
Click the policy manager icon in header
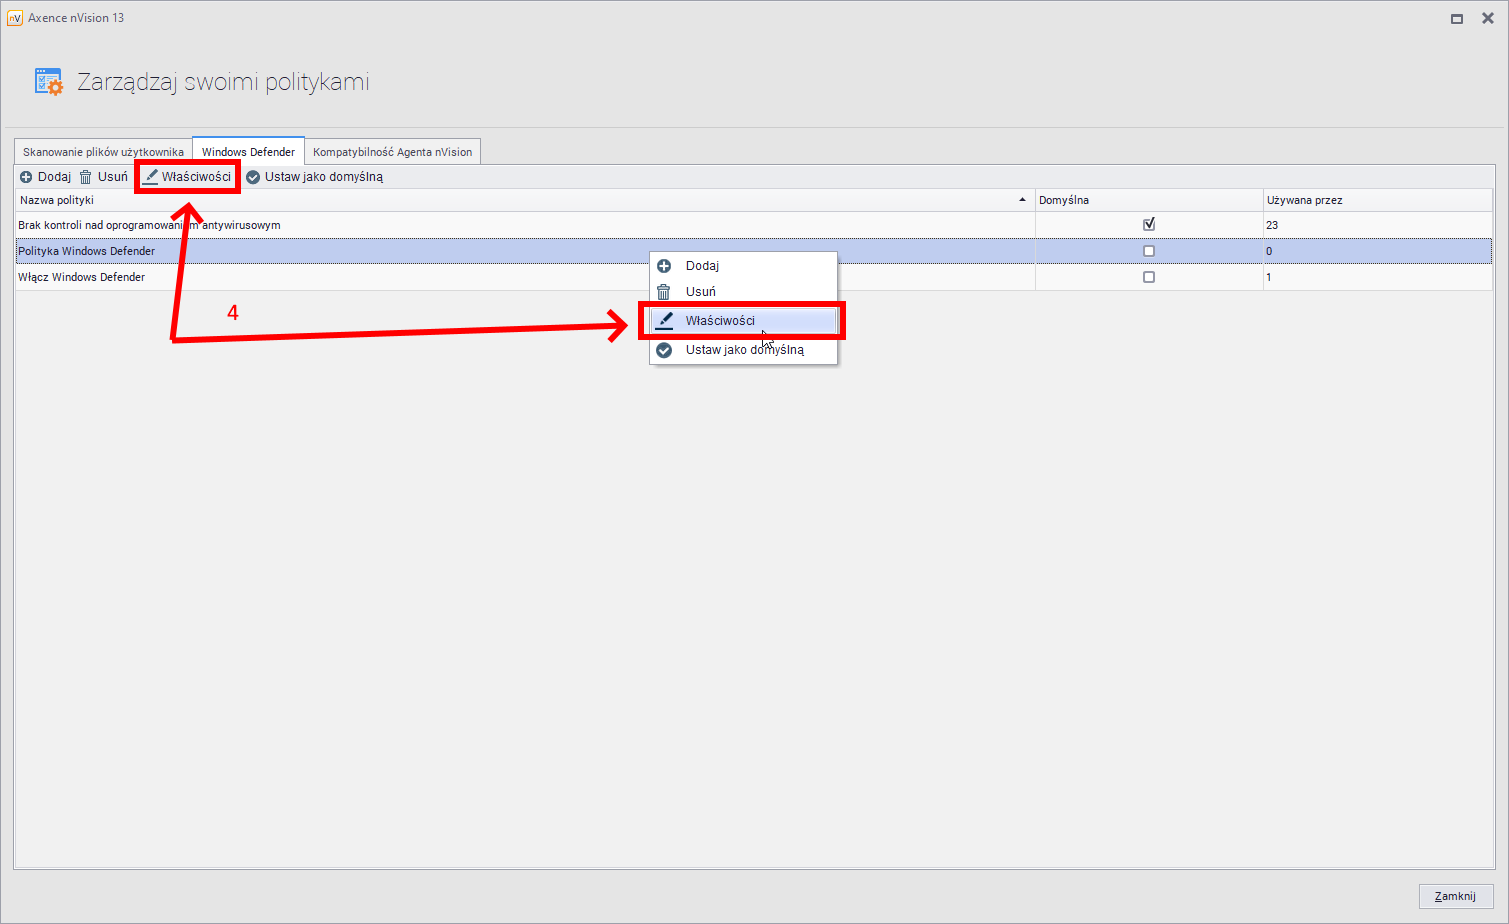(x=48, y=82)
